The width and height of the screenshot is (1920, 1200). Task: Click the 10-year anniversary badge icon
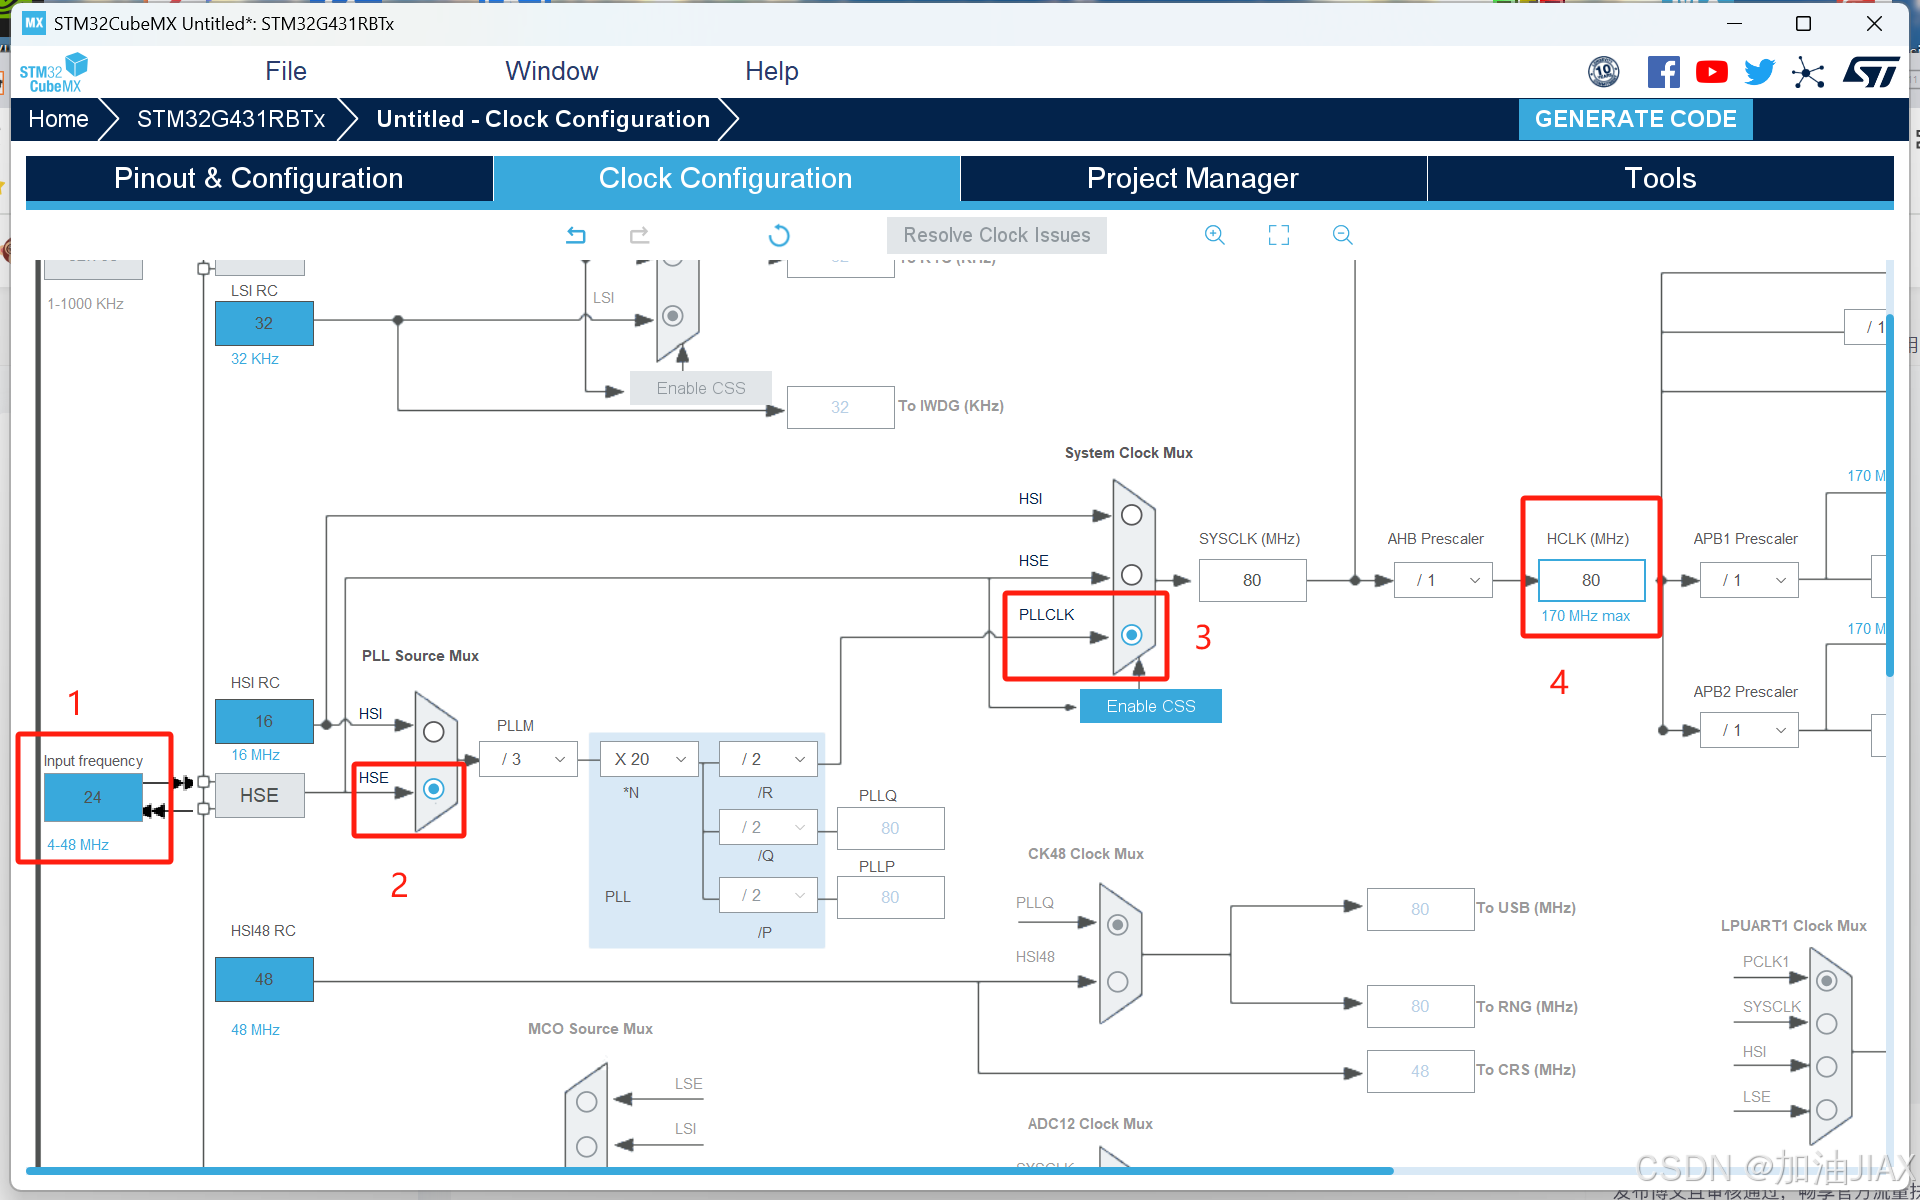(1604, 72)
